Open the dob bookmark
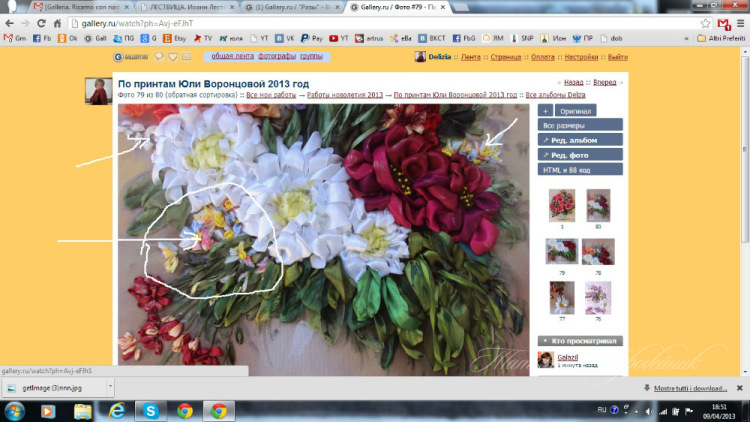 (611, 38)
